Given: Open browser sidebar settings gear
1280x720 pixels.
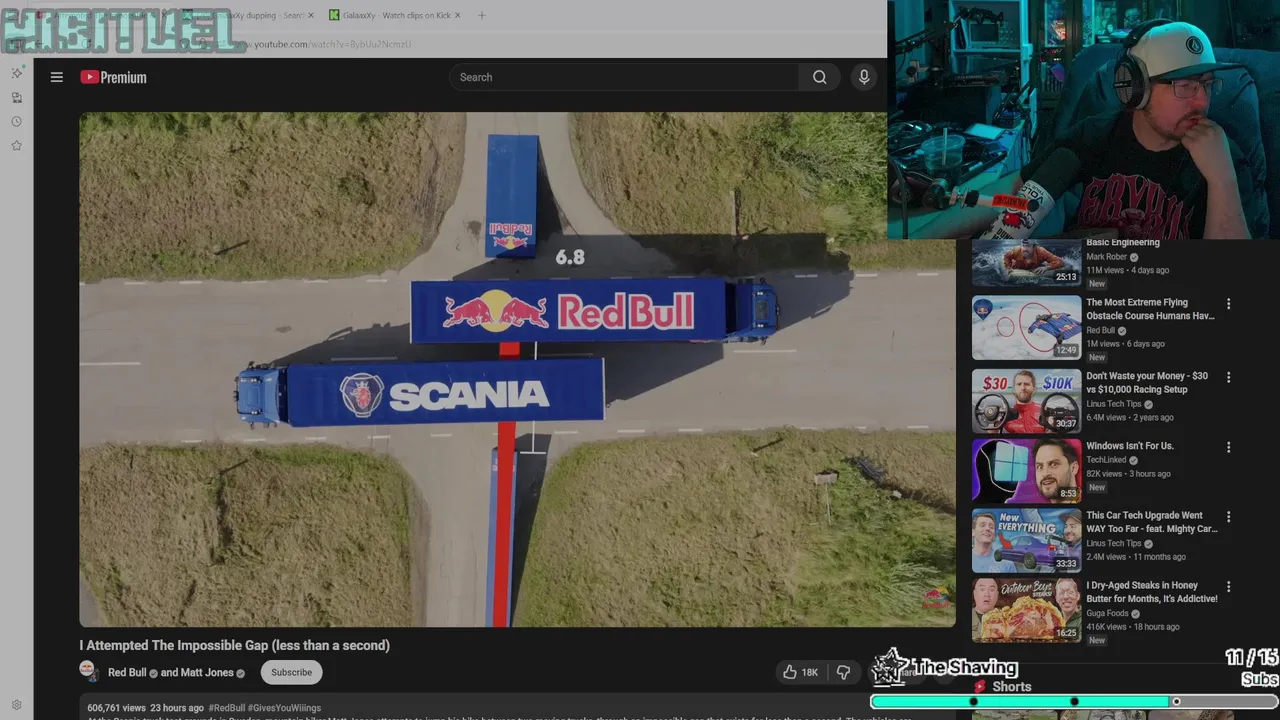Looking at the screenshot, I should coord(16,705).
